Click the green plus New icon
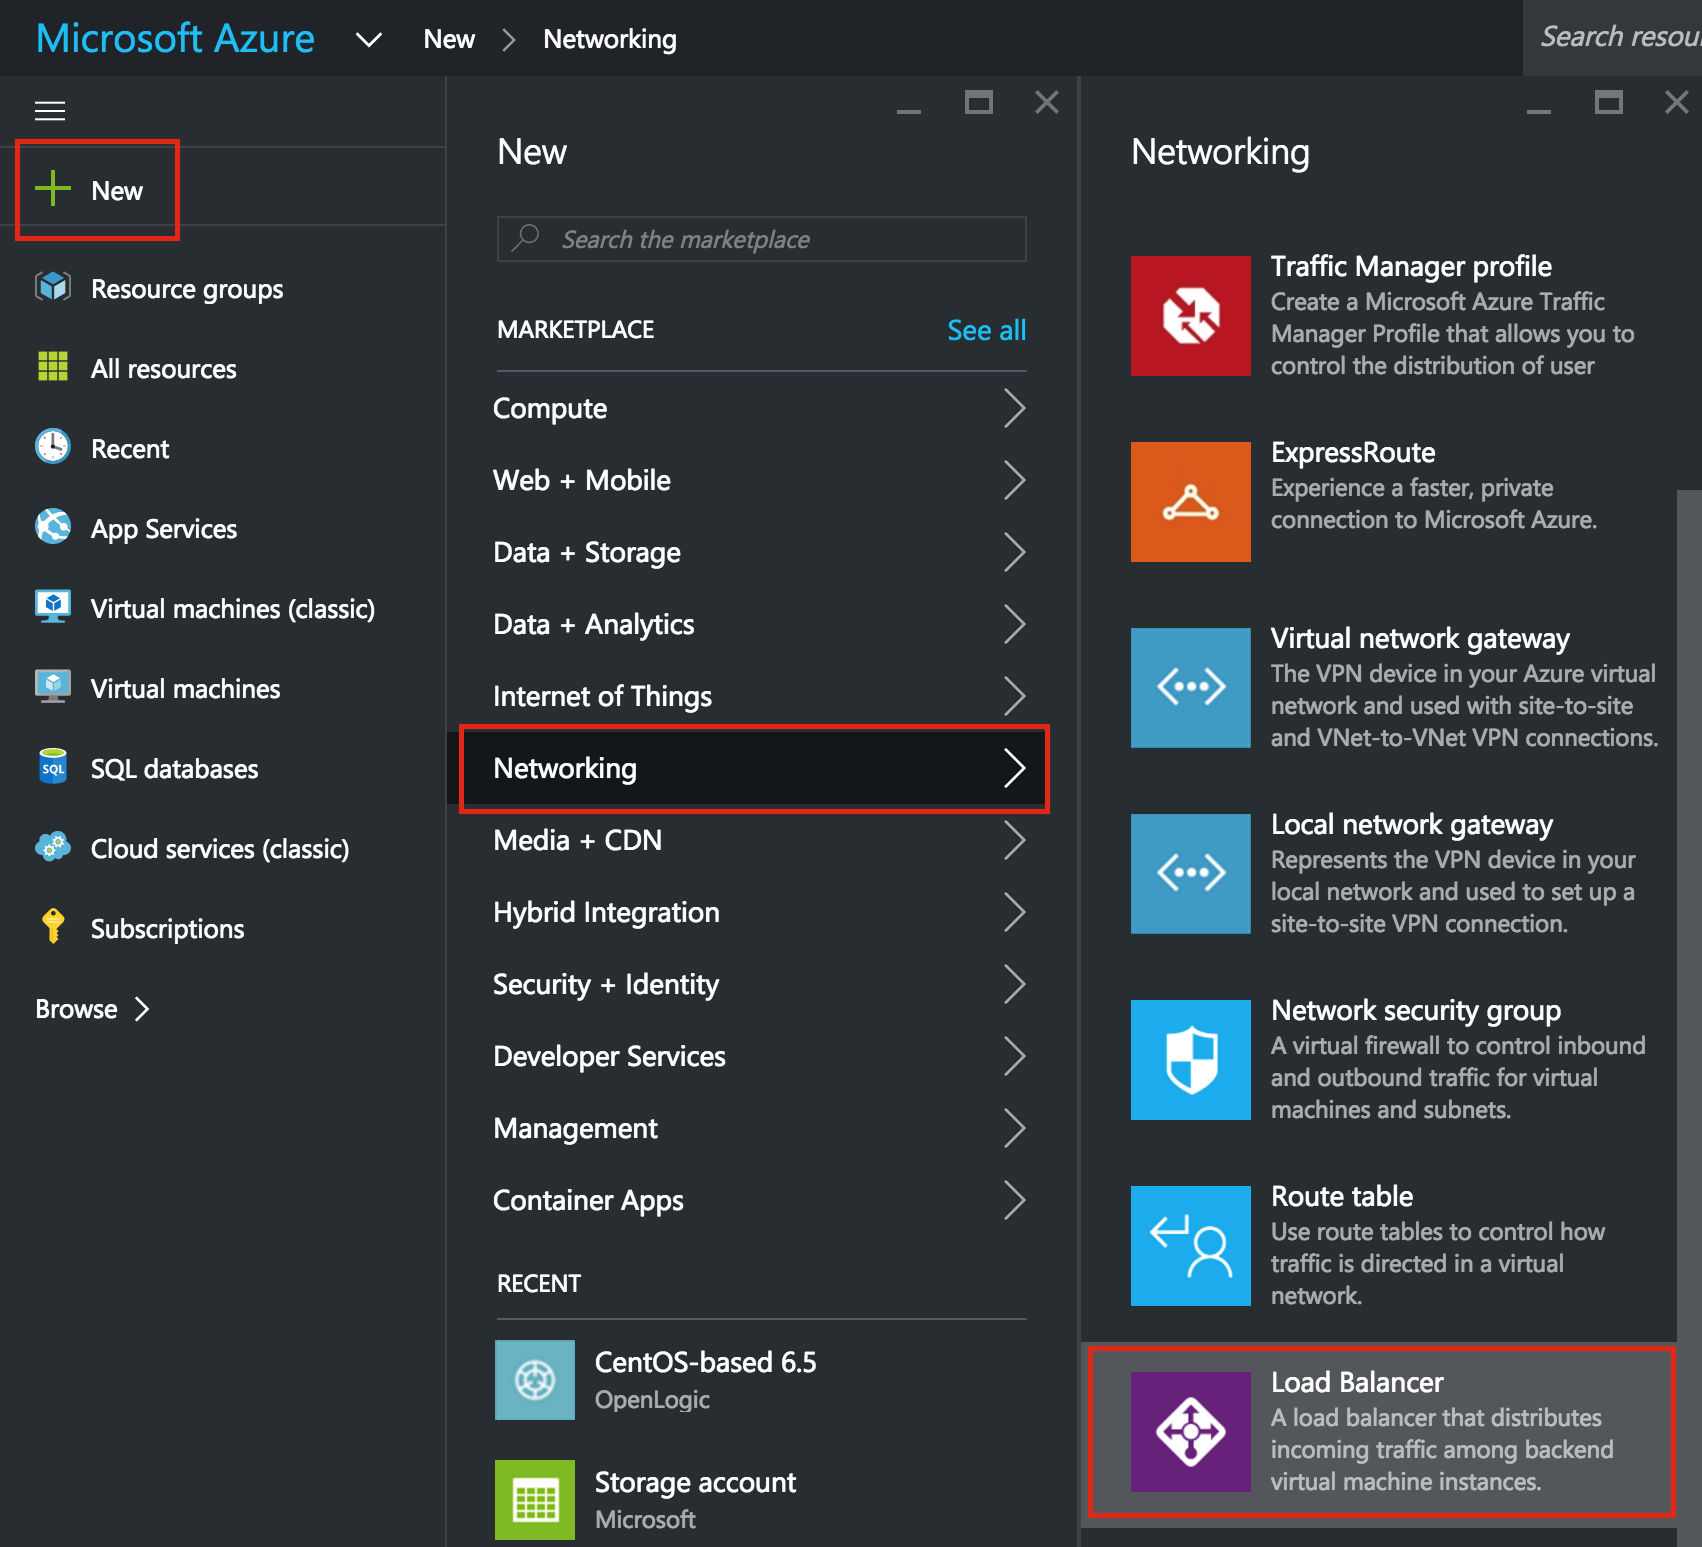The height and width of the screenshot is (1547, 1702). pyautogui.click(x=53, y=188)
